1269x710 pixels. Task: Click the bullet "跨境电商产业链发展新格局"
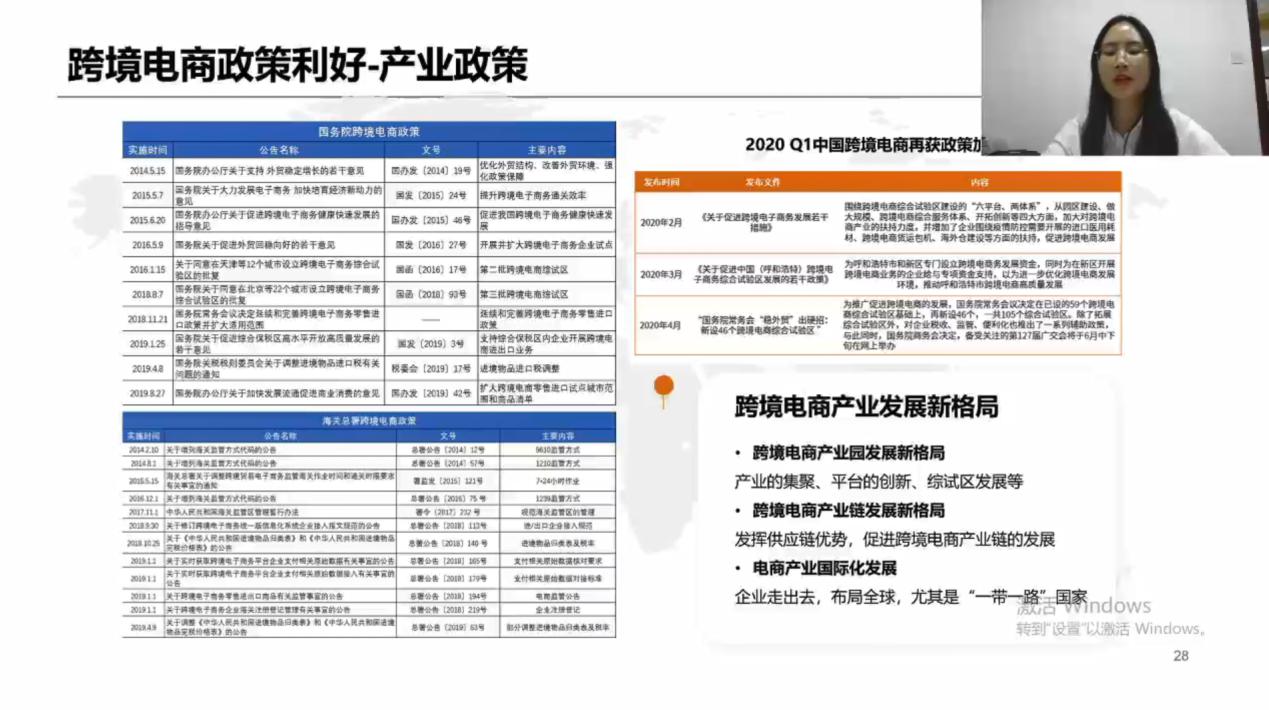click(848, 510)
